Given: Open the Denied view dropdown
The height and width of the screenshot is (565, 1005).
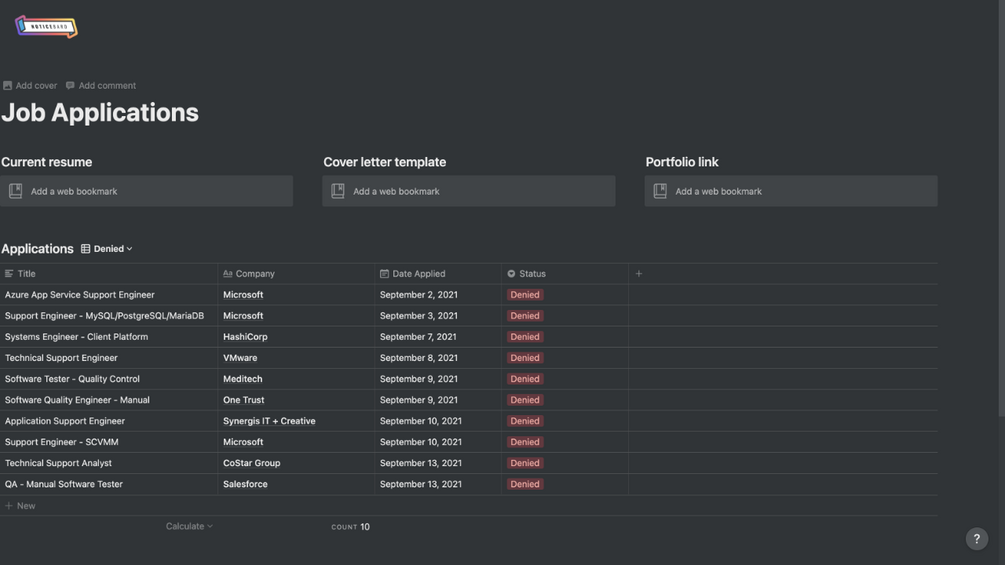Looking at the screenshot, I should coord(108,249).
